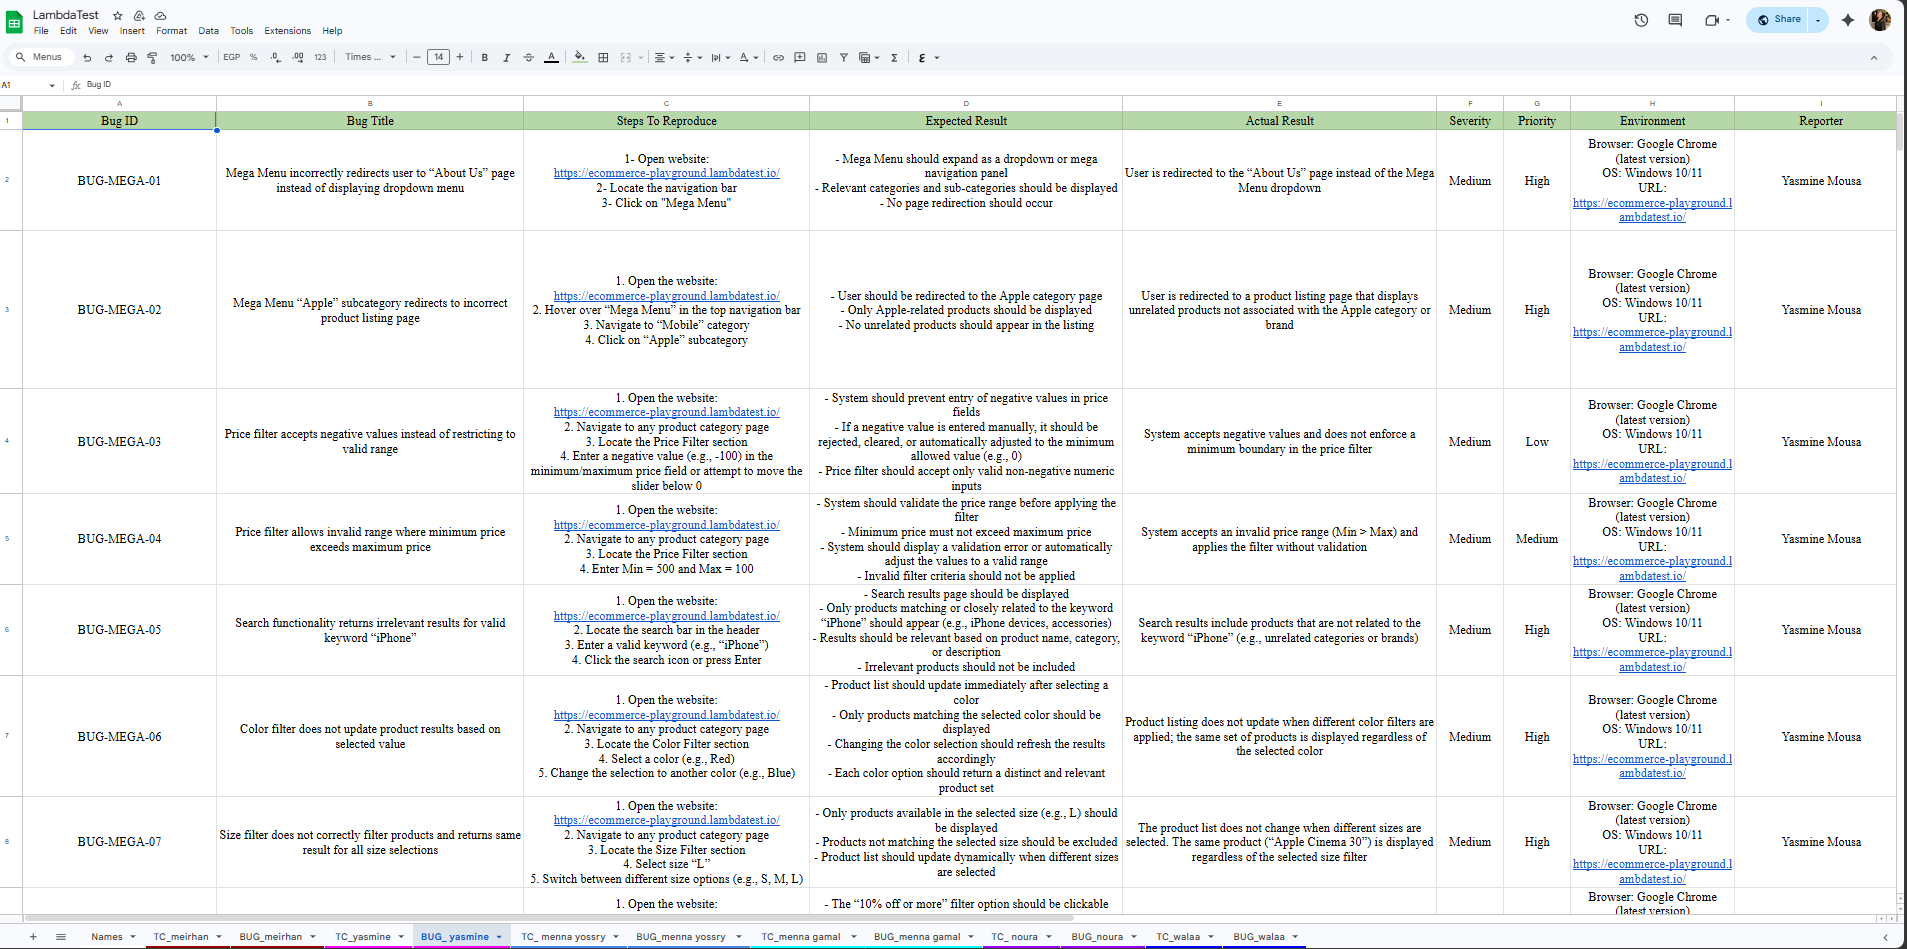The width and height of the screenshot is (1907, 949).
Task: Open the Format menu
Action: [172, 31]
